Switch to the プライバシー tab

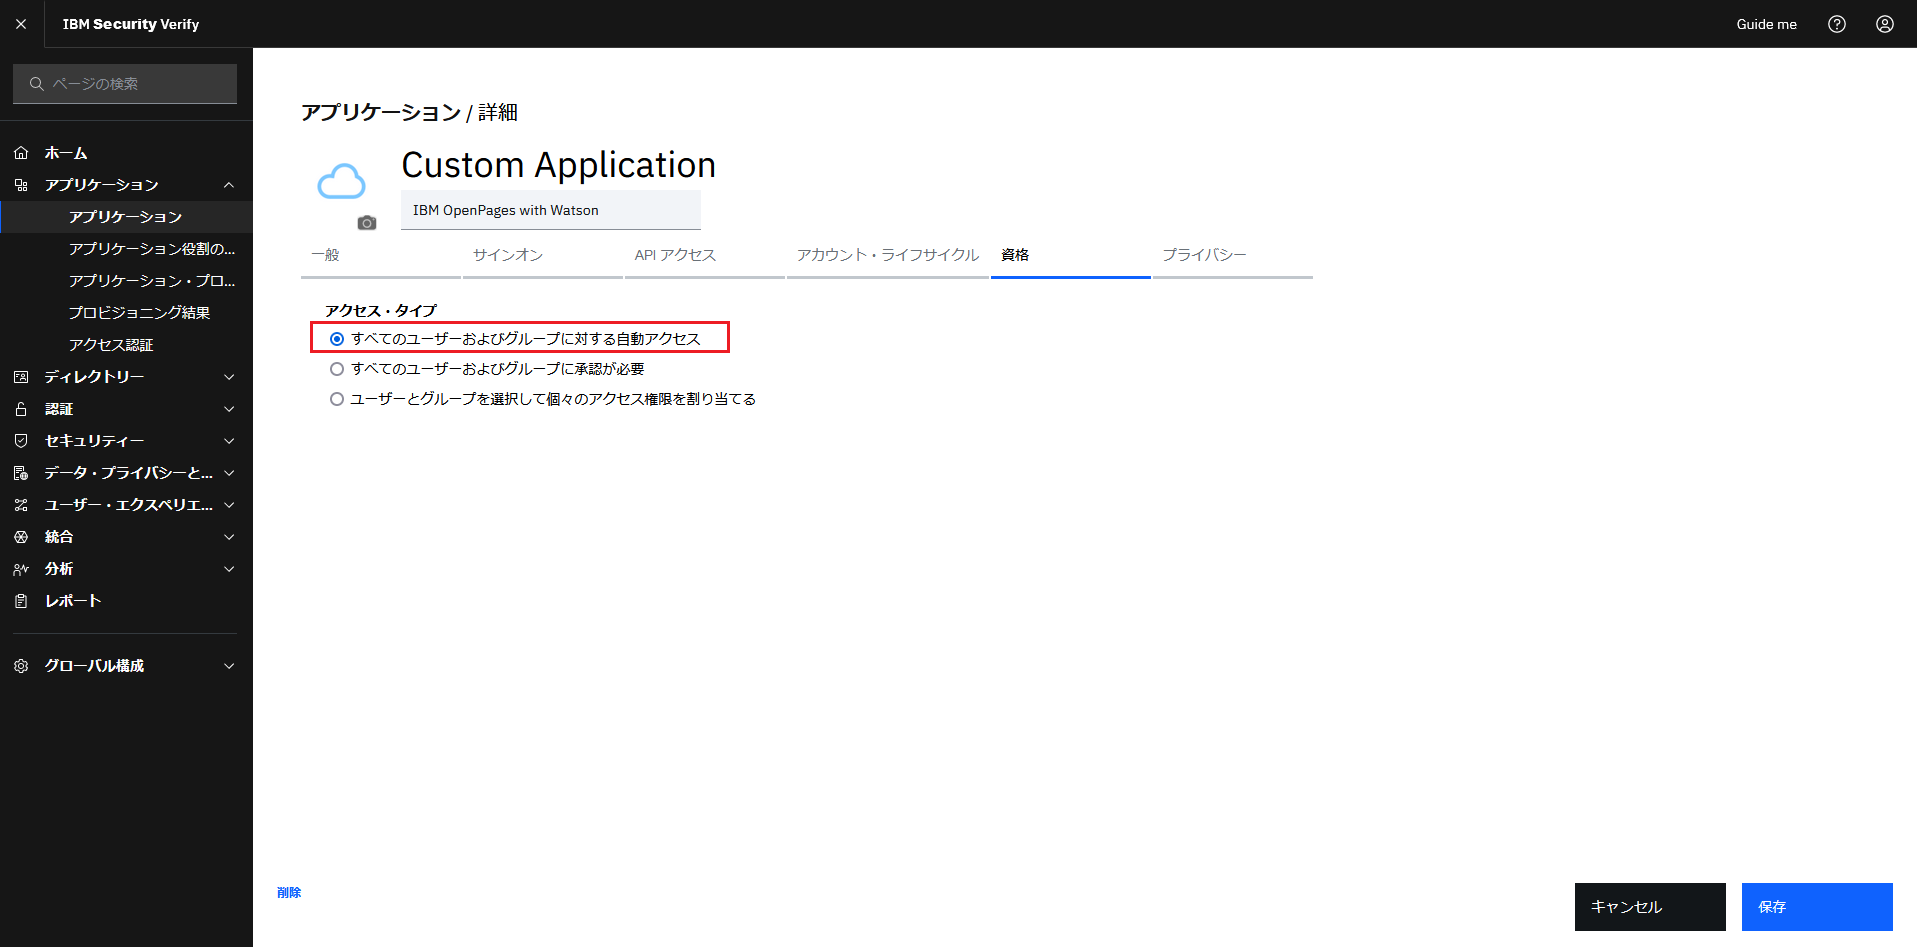pyautogui.click(x=1233, y=256)
